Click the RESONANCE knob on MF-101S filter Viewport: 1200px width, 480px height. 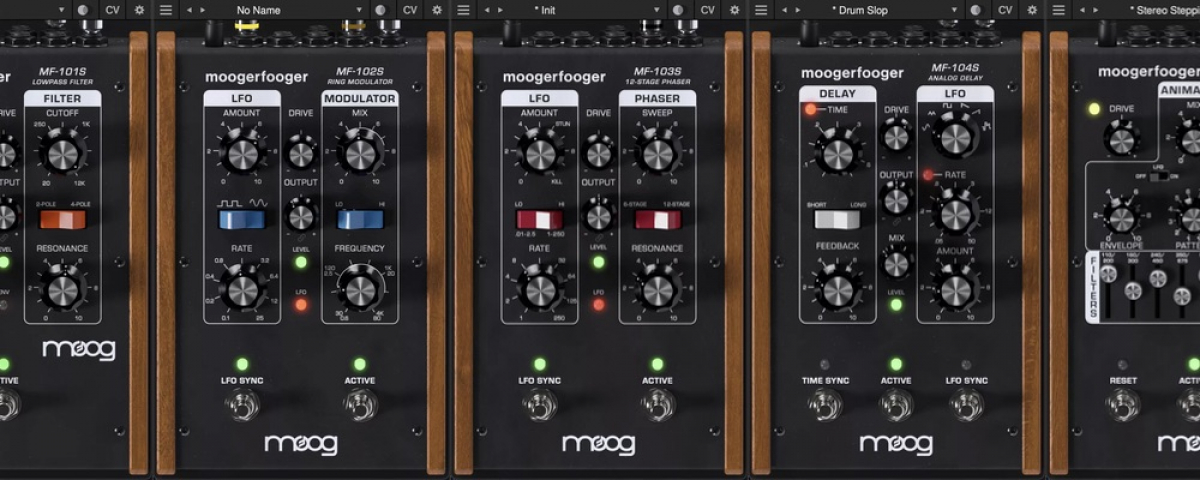point(62,290)
